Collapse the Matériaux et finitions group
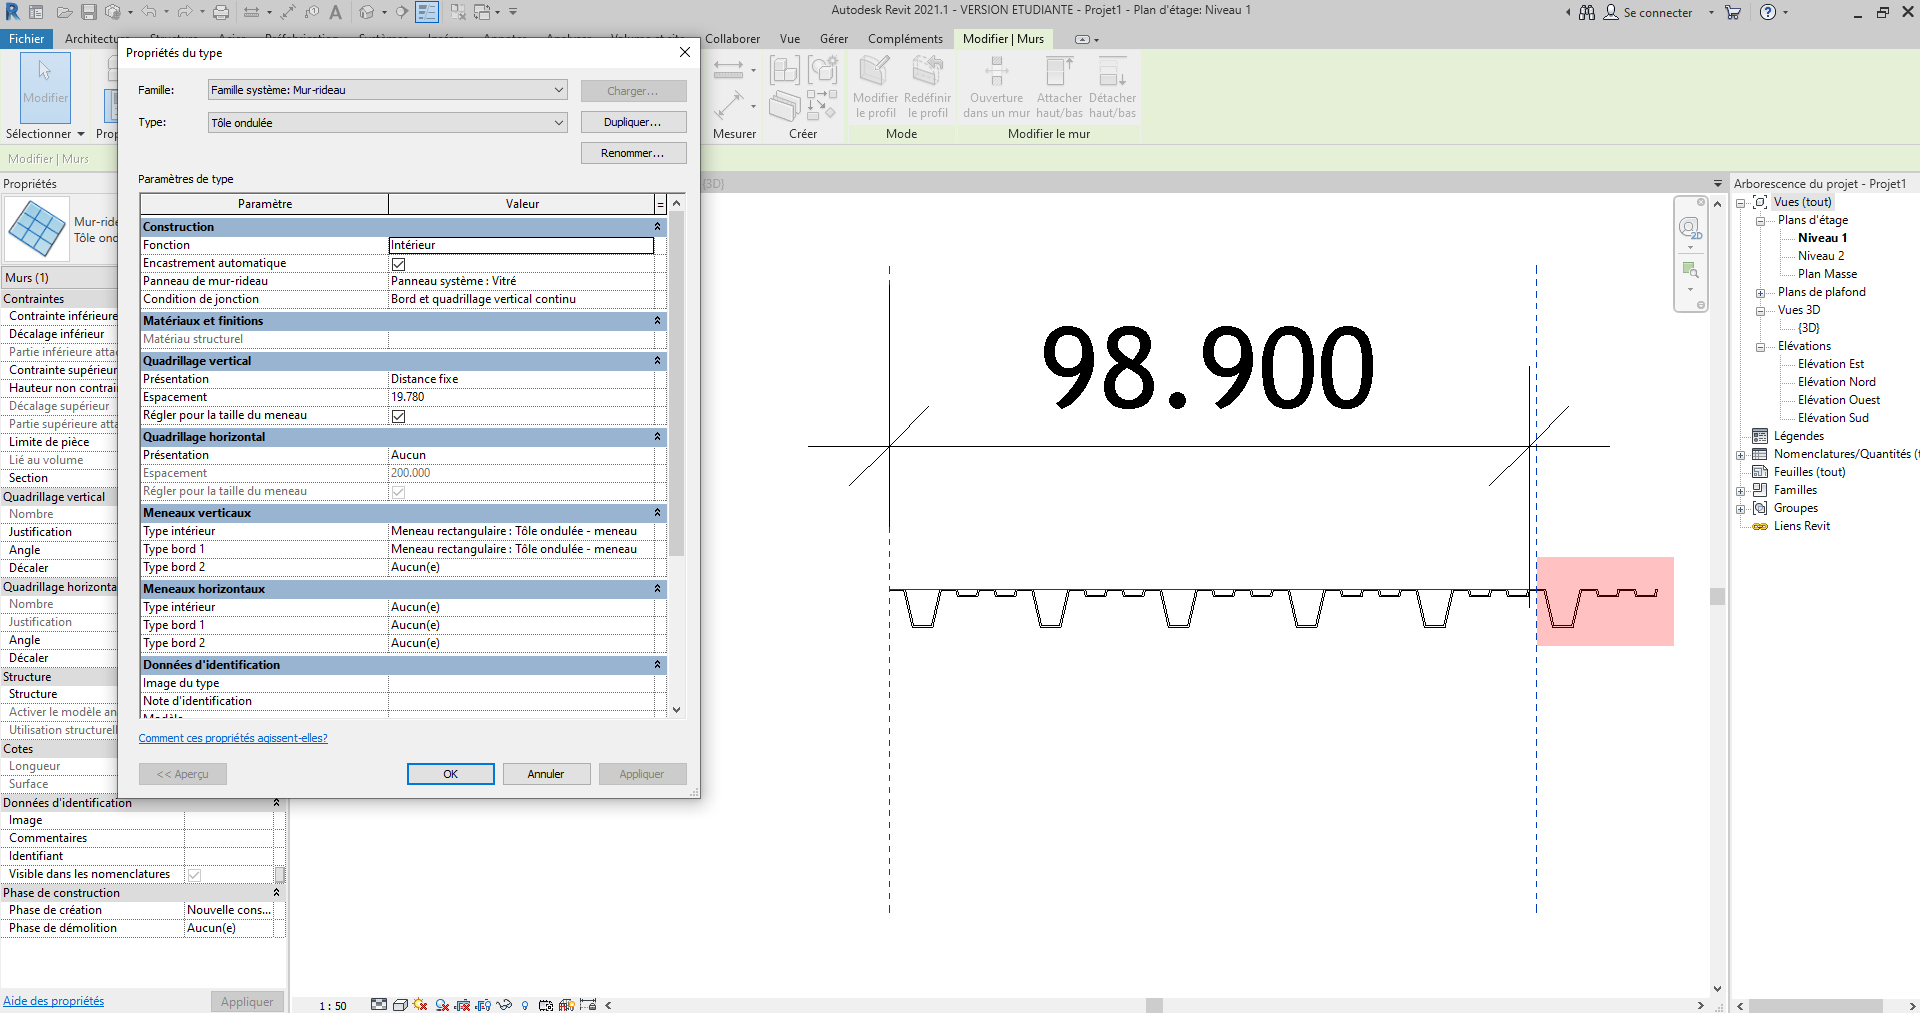The width and height of the screenshot is (1920, 1013). click(657, 321)
